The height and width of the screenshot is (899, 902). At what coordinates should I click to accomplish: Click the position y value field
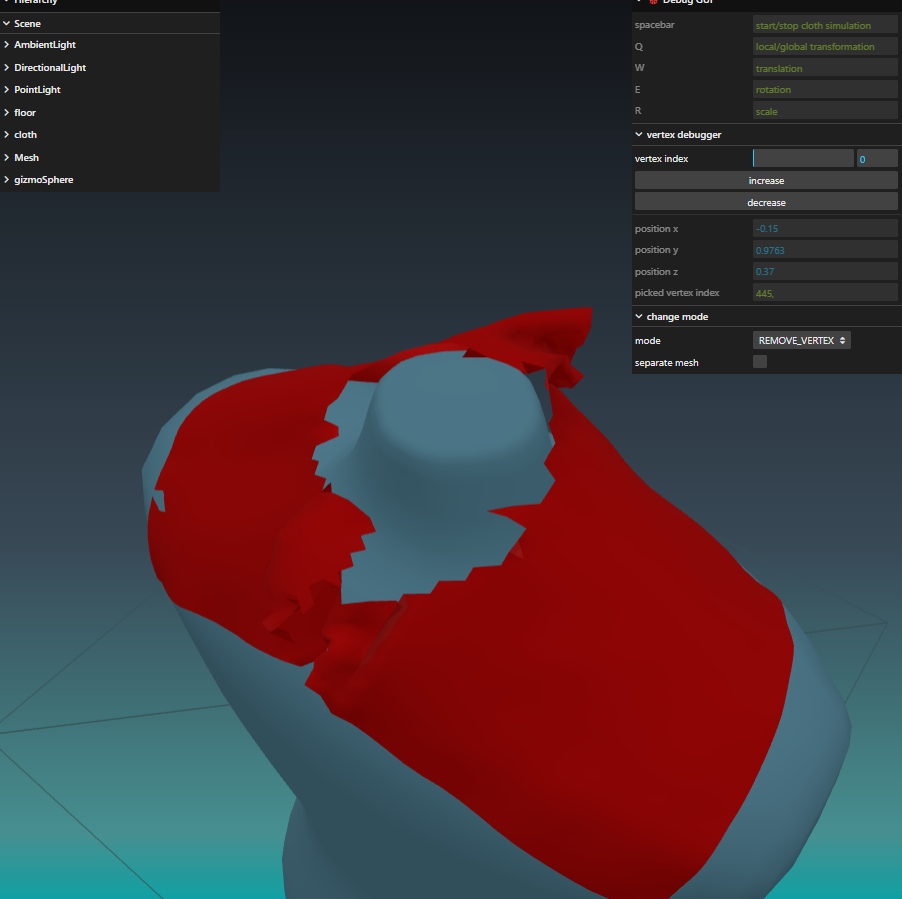[x=825, y=250]
